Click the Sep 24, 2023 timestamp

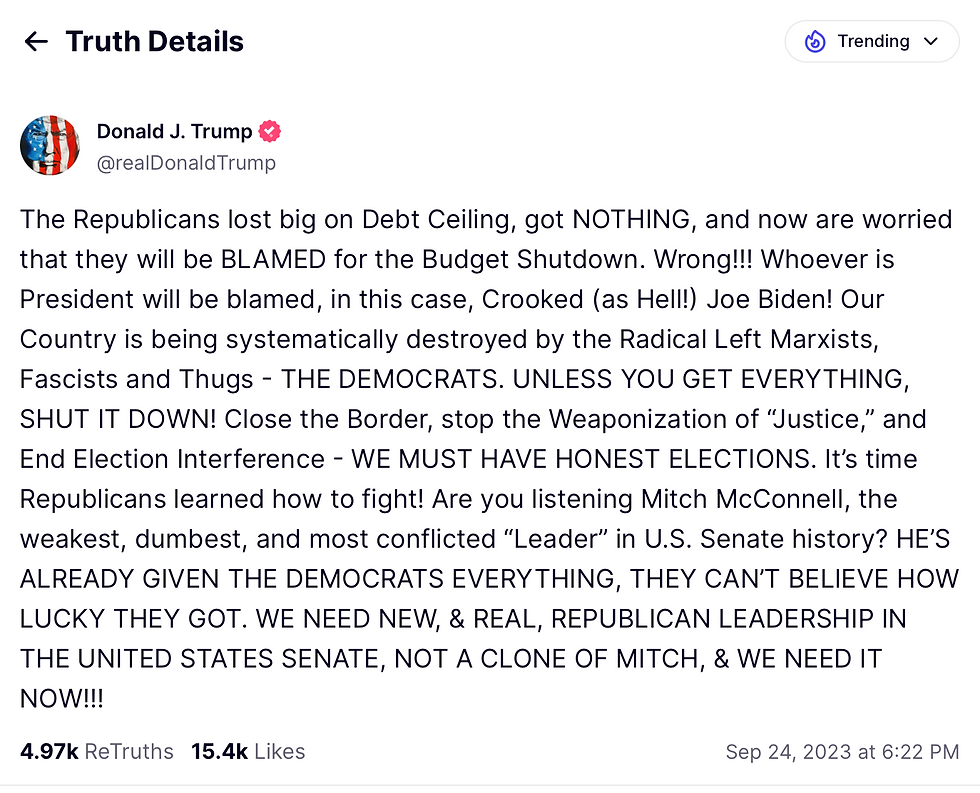coord(842,752)
